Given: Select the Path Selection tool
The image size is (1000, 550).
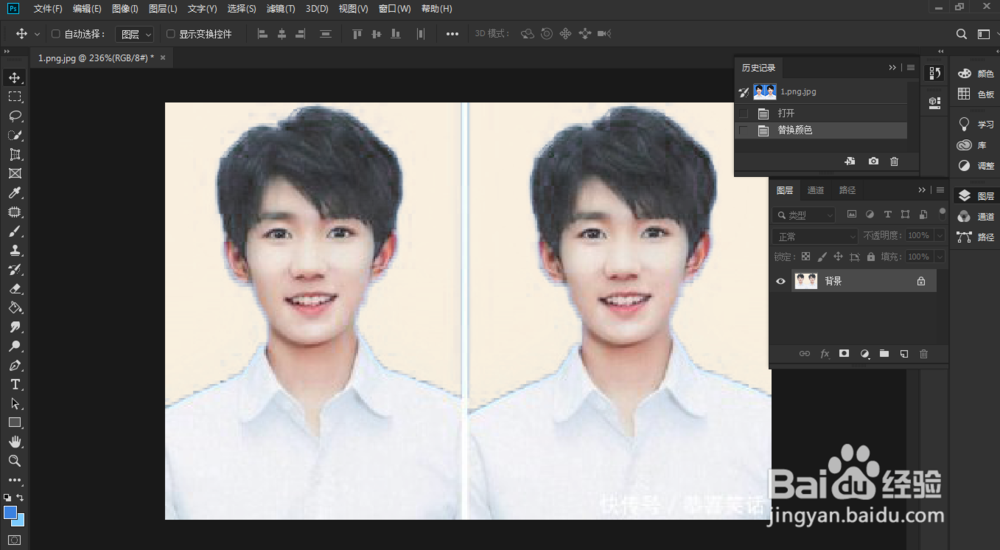Looking at the screenshot, I should pyautogui.click(x=15, y=403).
